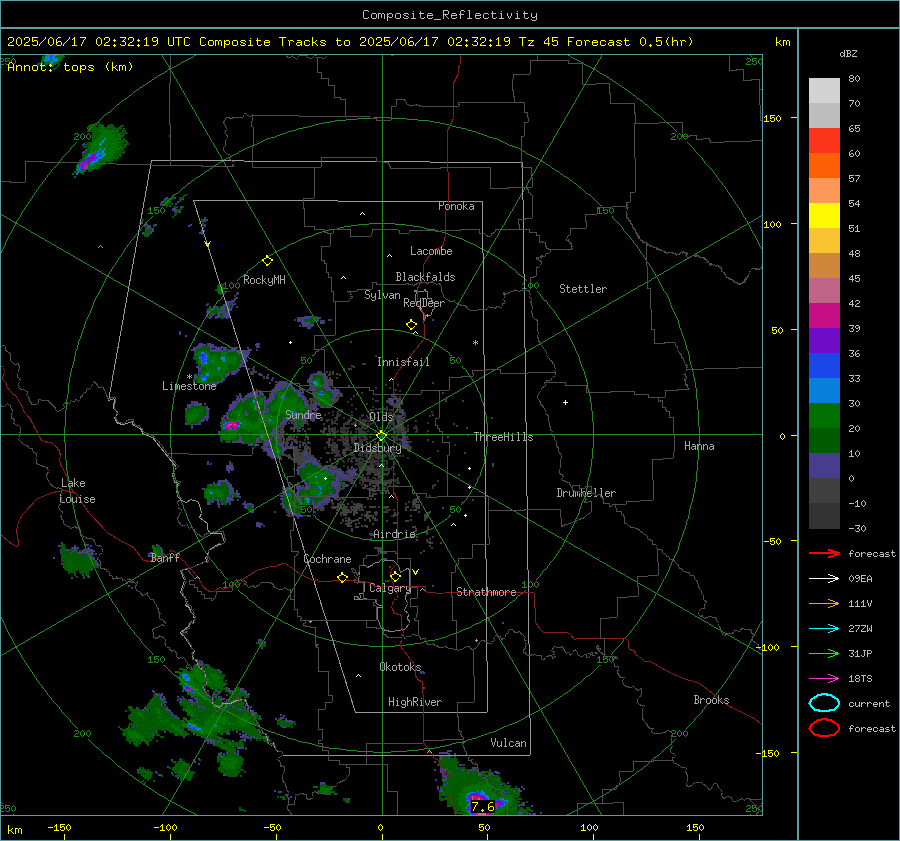The image size is (900, 841).
Task: Click the RedDeer city label
Action: (x=424, y=303)
